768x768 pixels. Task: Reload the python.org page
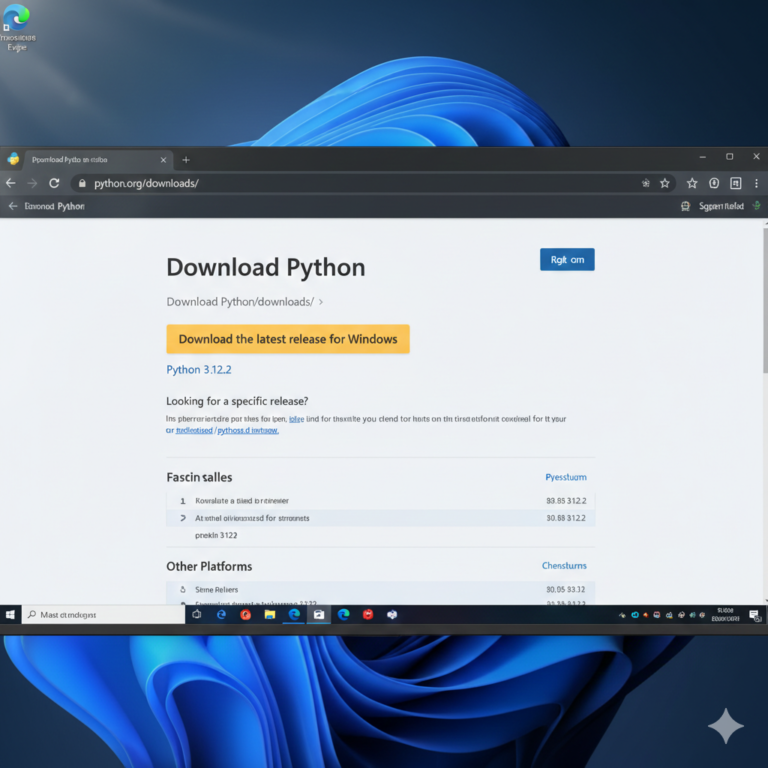click(54, 183)
